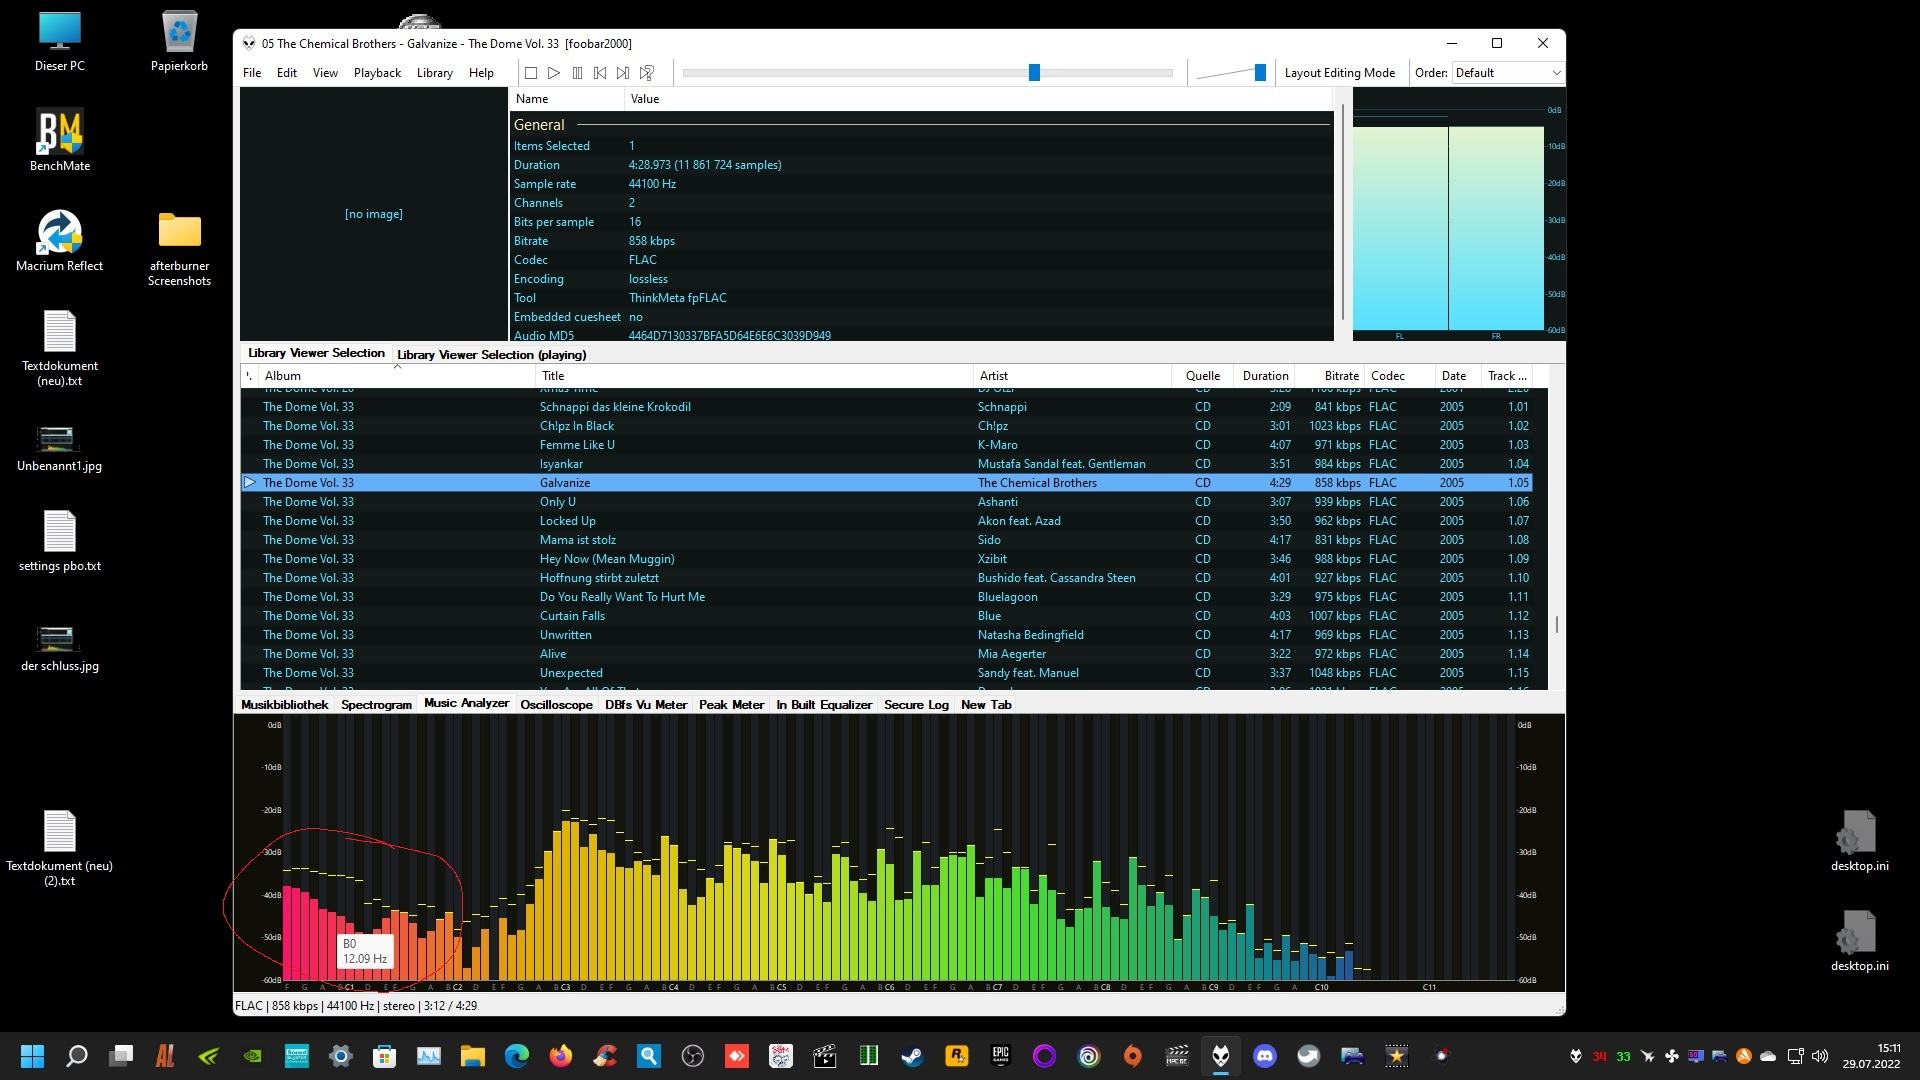Open the File menu
Screen dimensions: 1920x1080
tap(252, 73)
